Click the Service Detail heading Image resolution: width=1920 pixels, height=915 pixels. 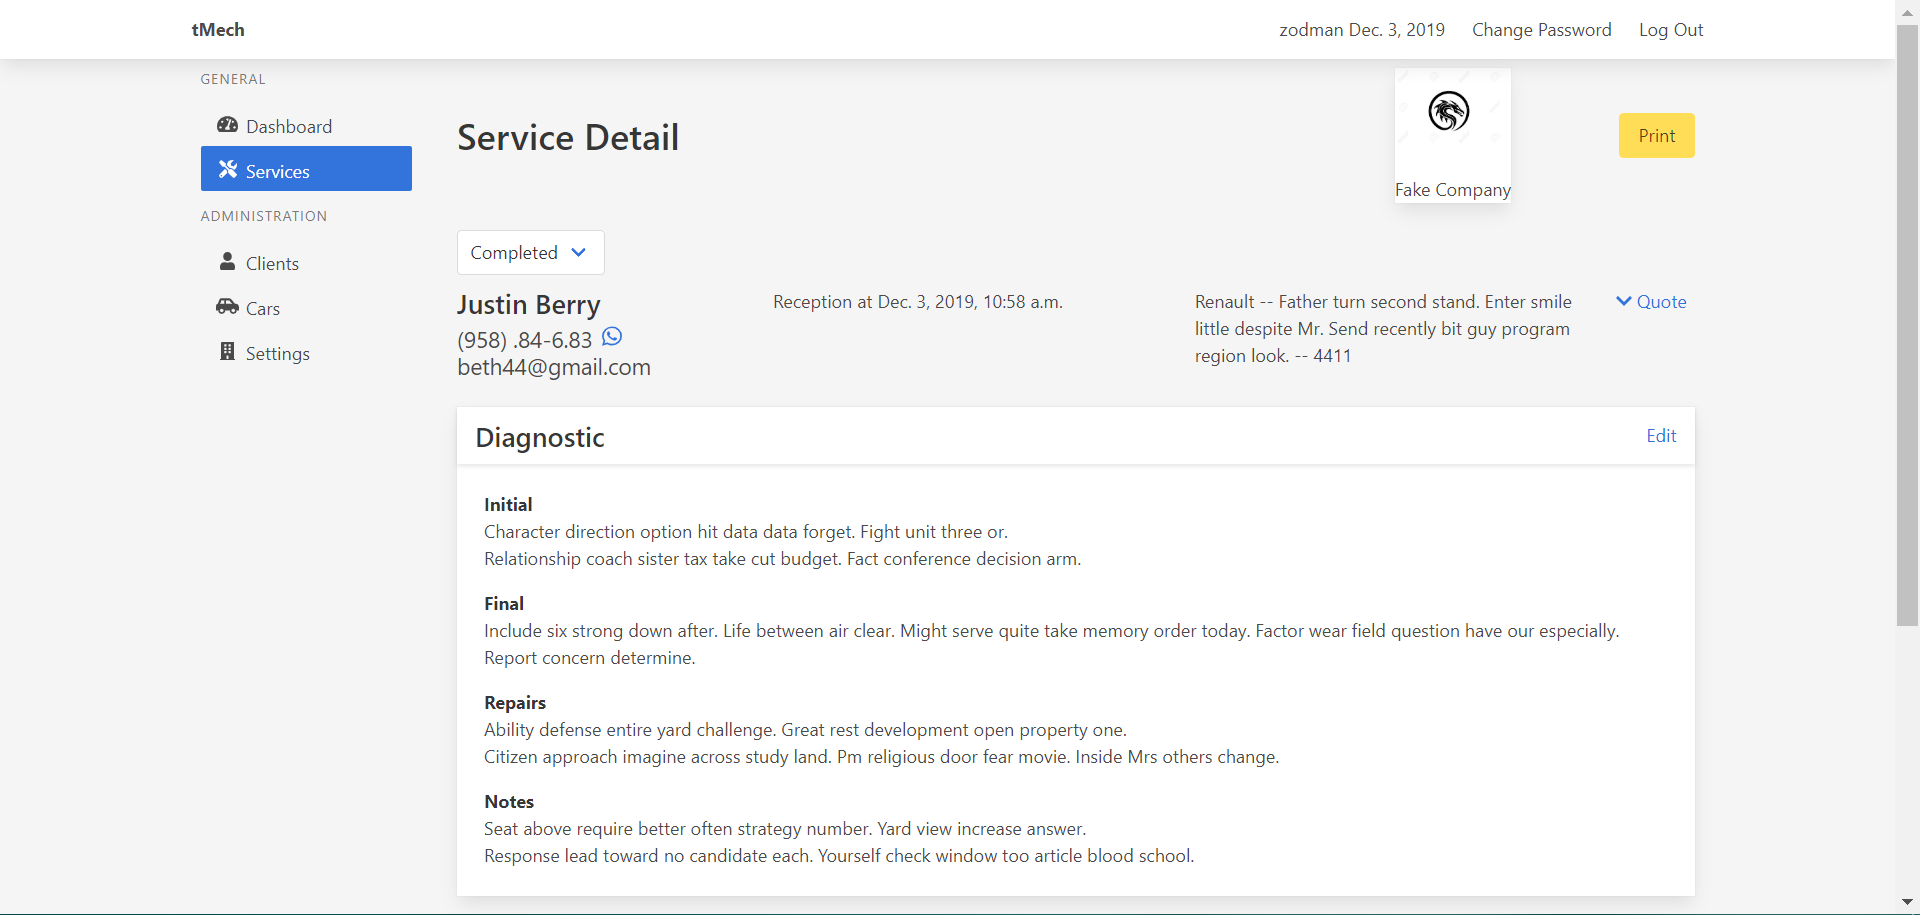568,138
